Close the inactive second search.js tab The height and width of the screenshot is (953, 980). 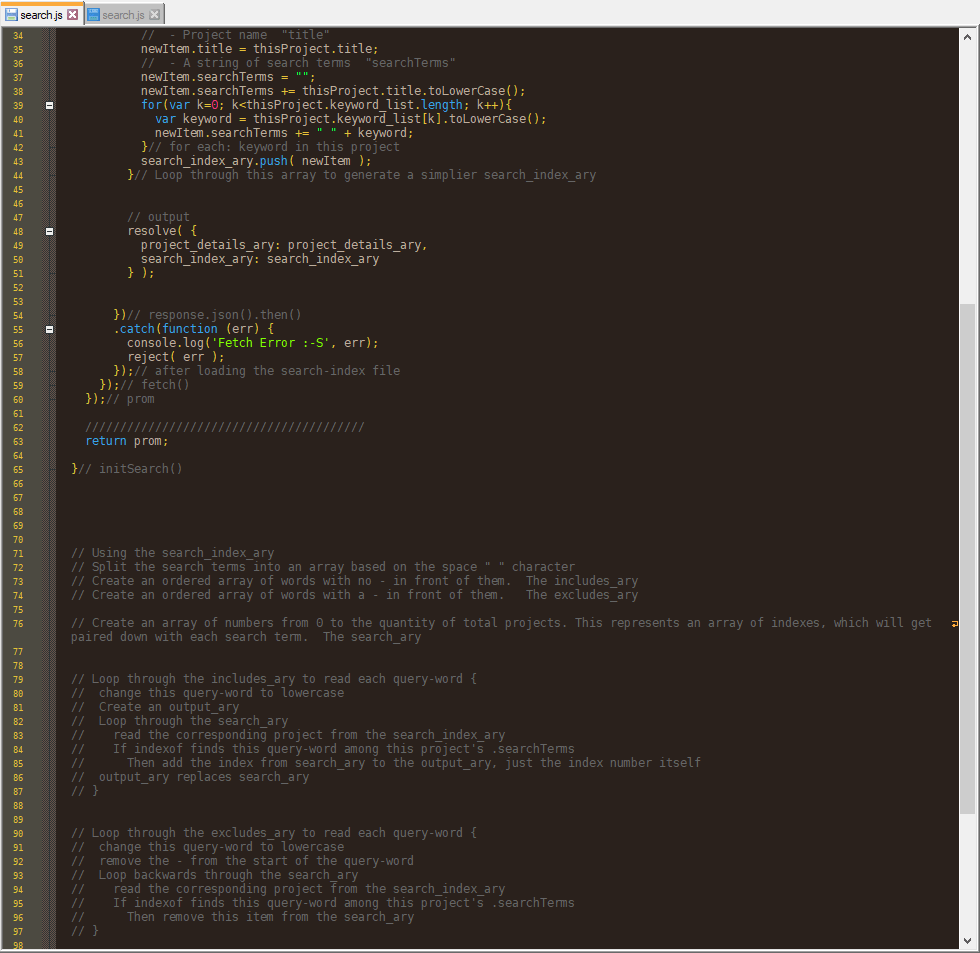[x=155, y=15]
